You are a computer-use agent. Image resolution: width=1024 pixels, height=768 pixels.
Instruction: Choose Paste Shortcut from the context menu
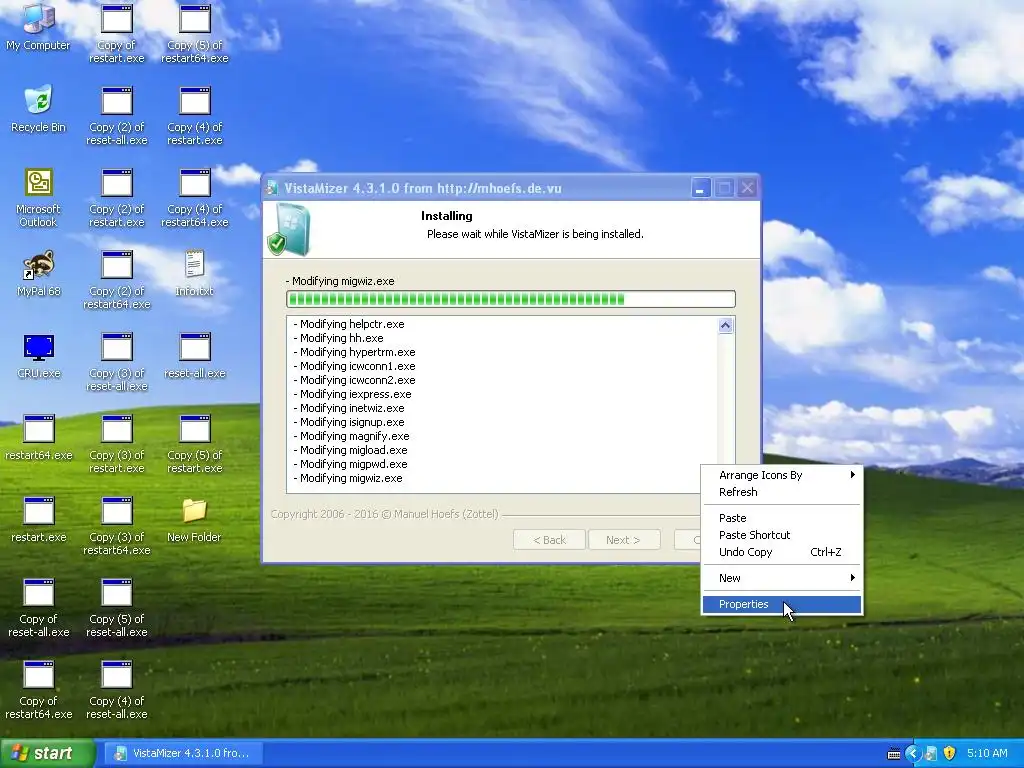tap(782, 535)
